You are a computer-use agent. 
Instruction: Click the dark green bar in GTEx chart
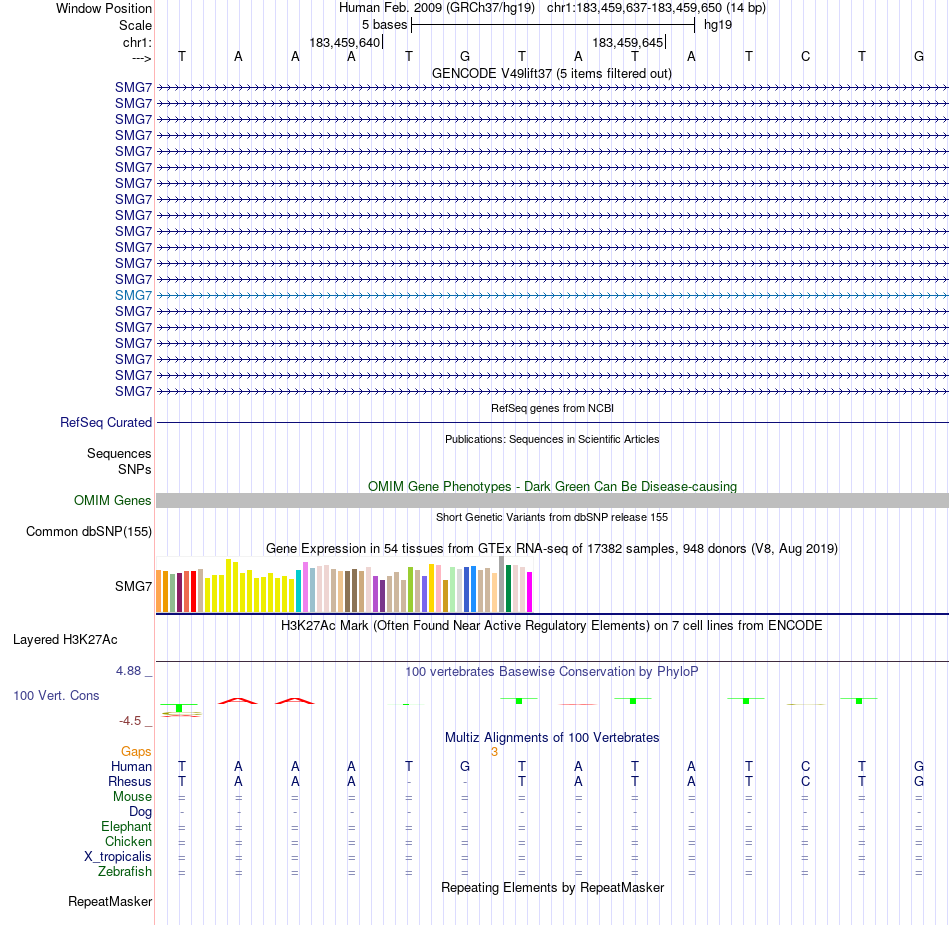click(x=509, y=588)
